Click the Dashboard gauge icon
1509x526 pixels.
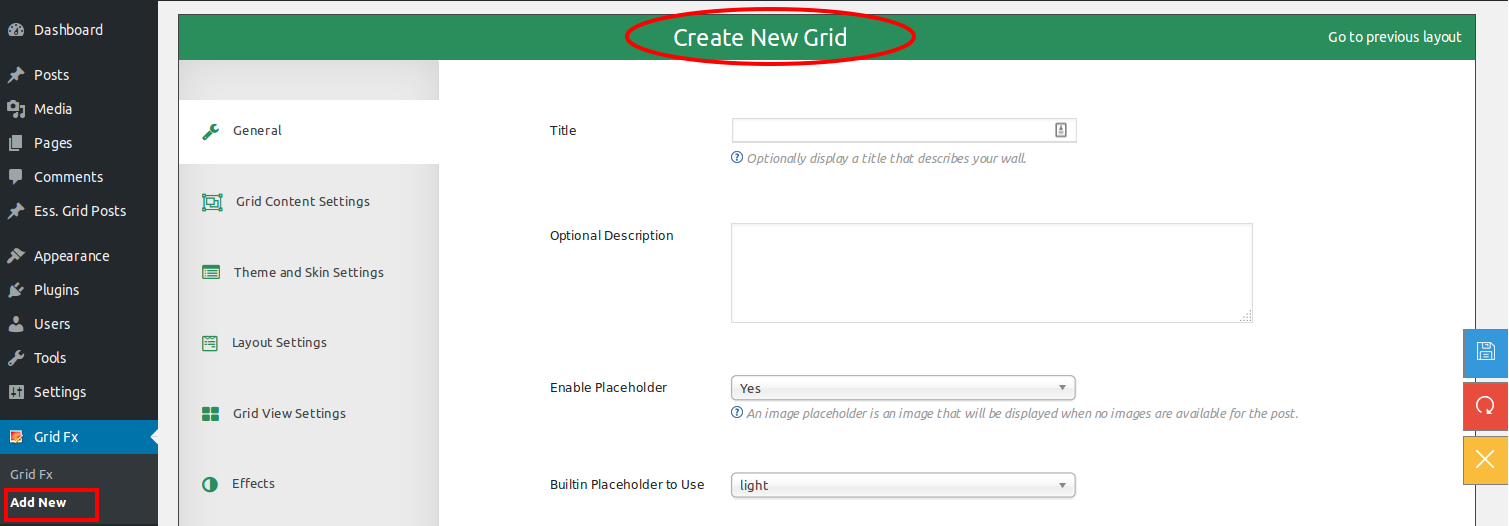[16, 30]
